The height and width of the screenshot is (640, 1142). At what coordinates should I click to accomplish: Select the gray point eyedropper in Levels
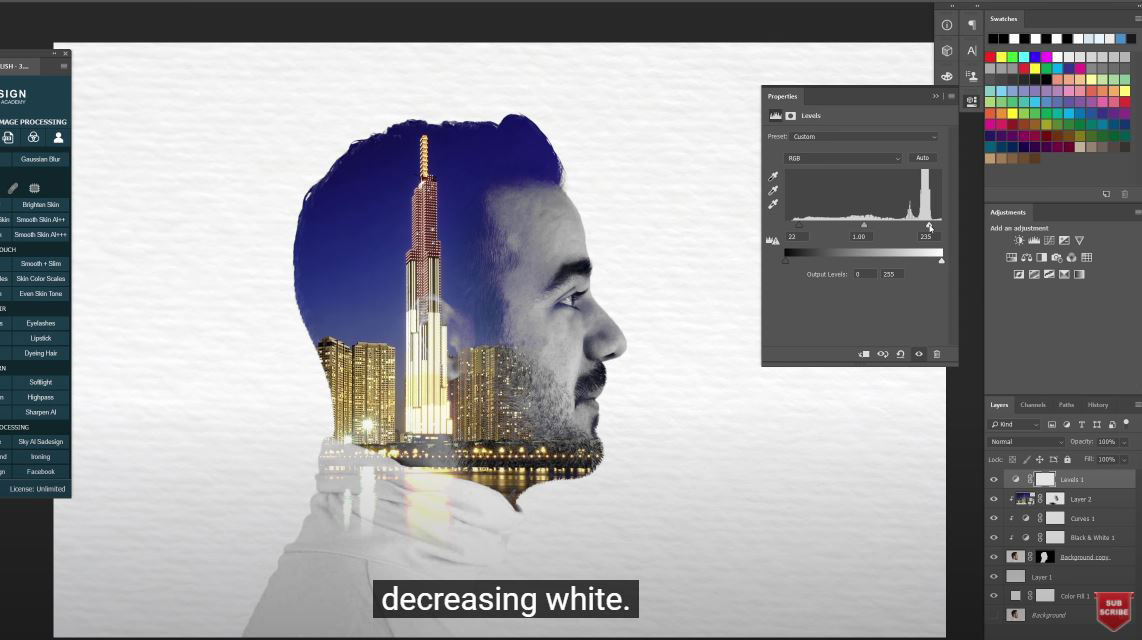pos(773,190)
